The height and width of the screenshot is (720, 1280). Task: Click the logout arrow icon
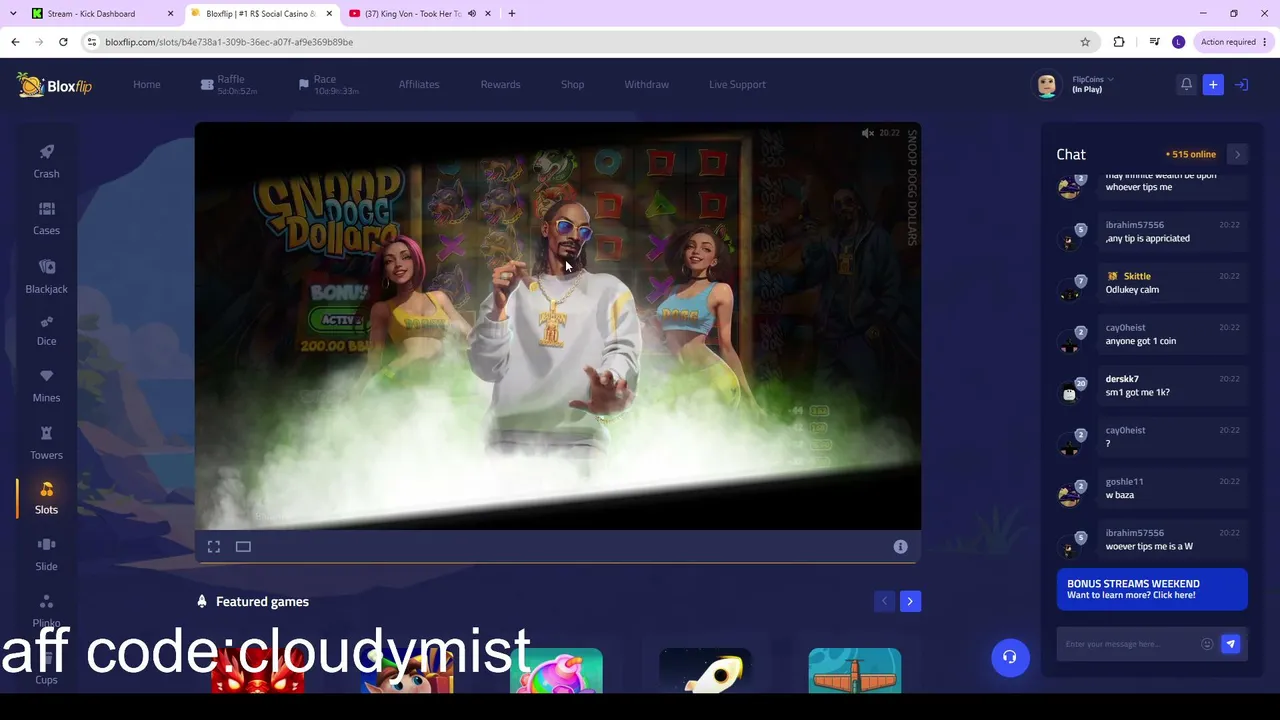[1241, 85]
